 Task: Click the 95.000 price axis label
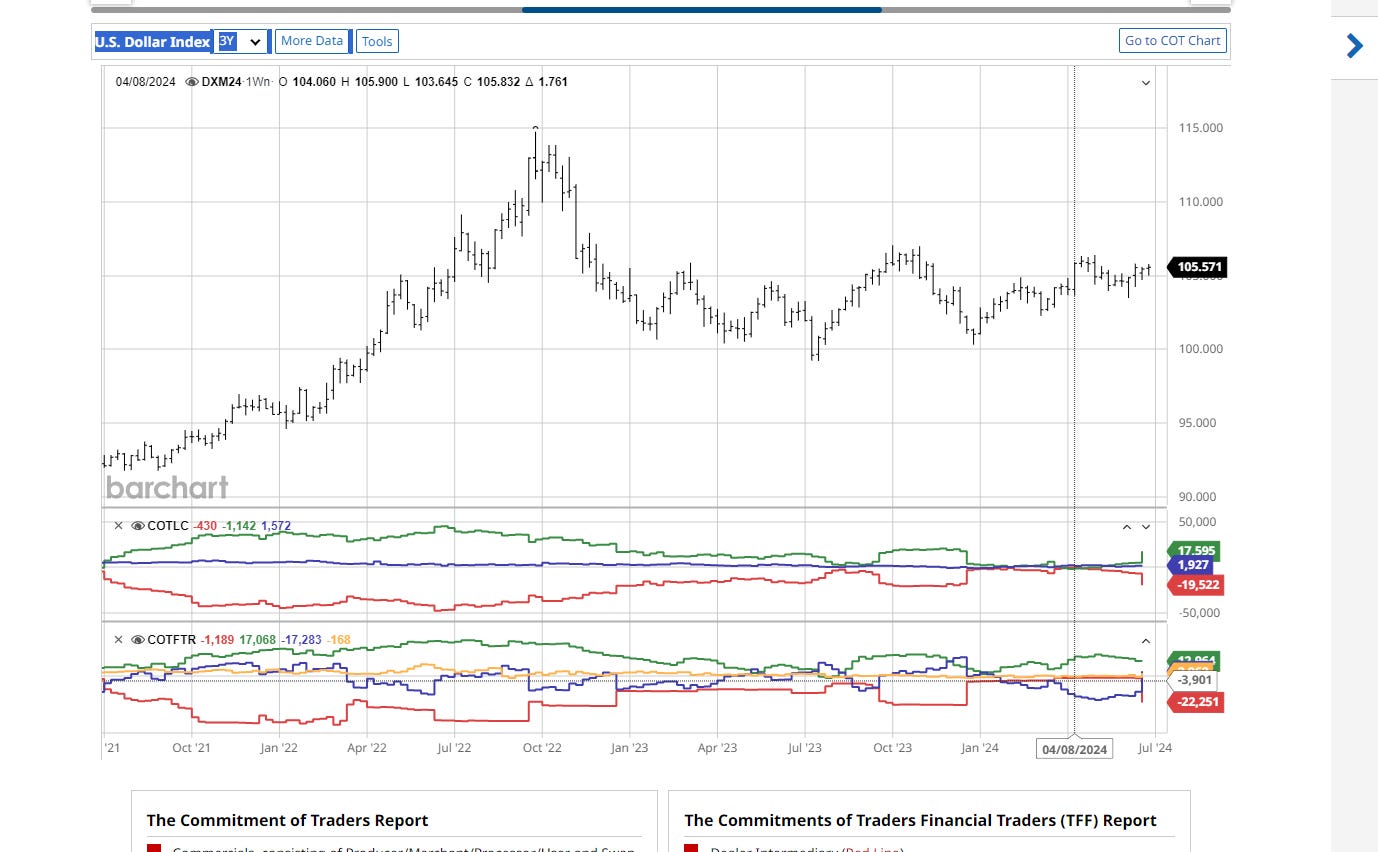point(1197,423)
